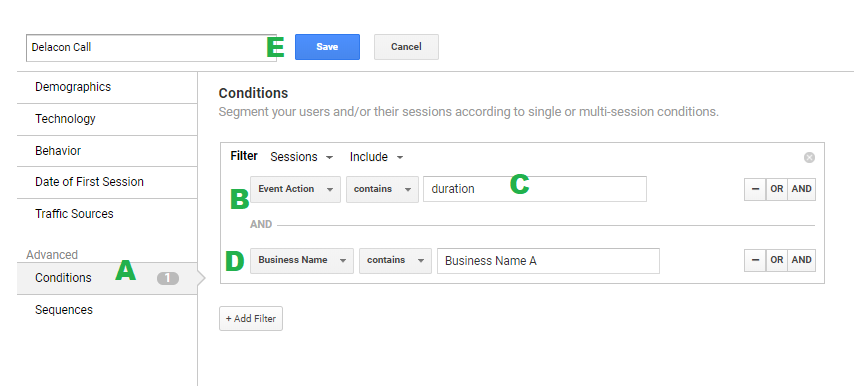Add AND condition to Event Action row

click(x=802, y=189)
